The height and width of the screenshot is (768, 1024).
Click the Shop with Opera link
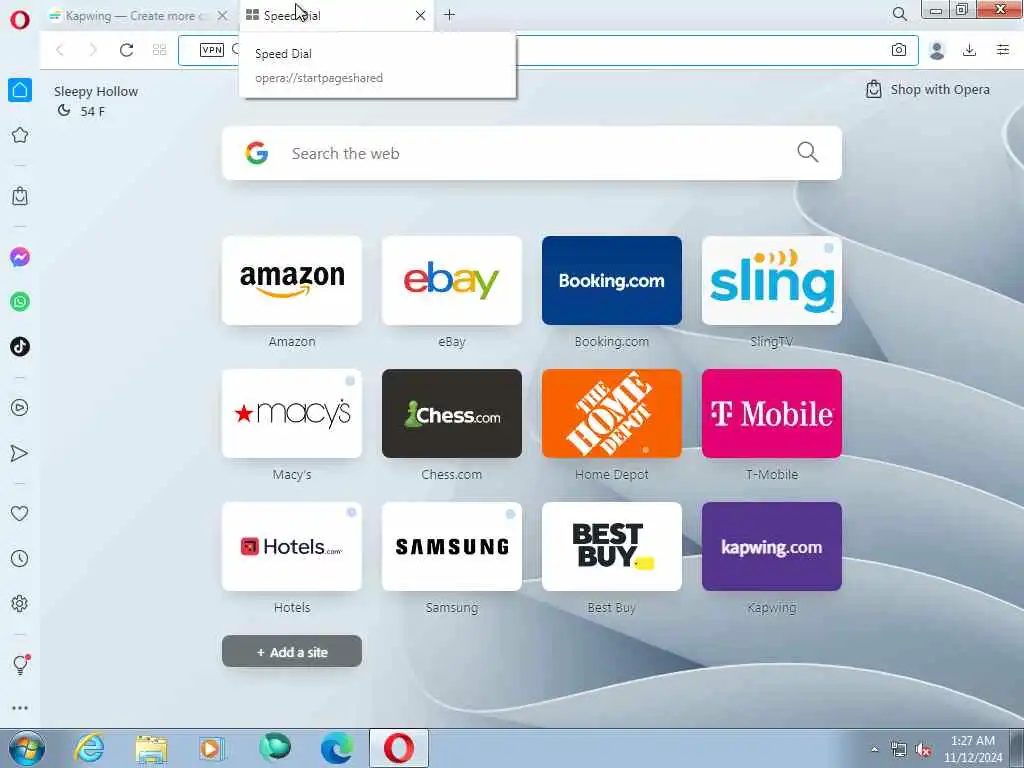pos(927,89)
